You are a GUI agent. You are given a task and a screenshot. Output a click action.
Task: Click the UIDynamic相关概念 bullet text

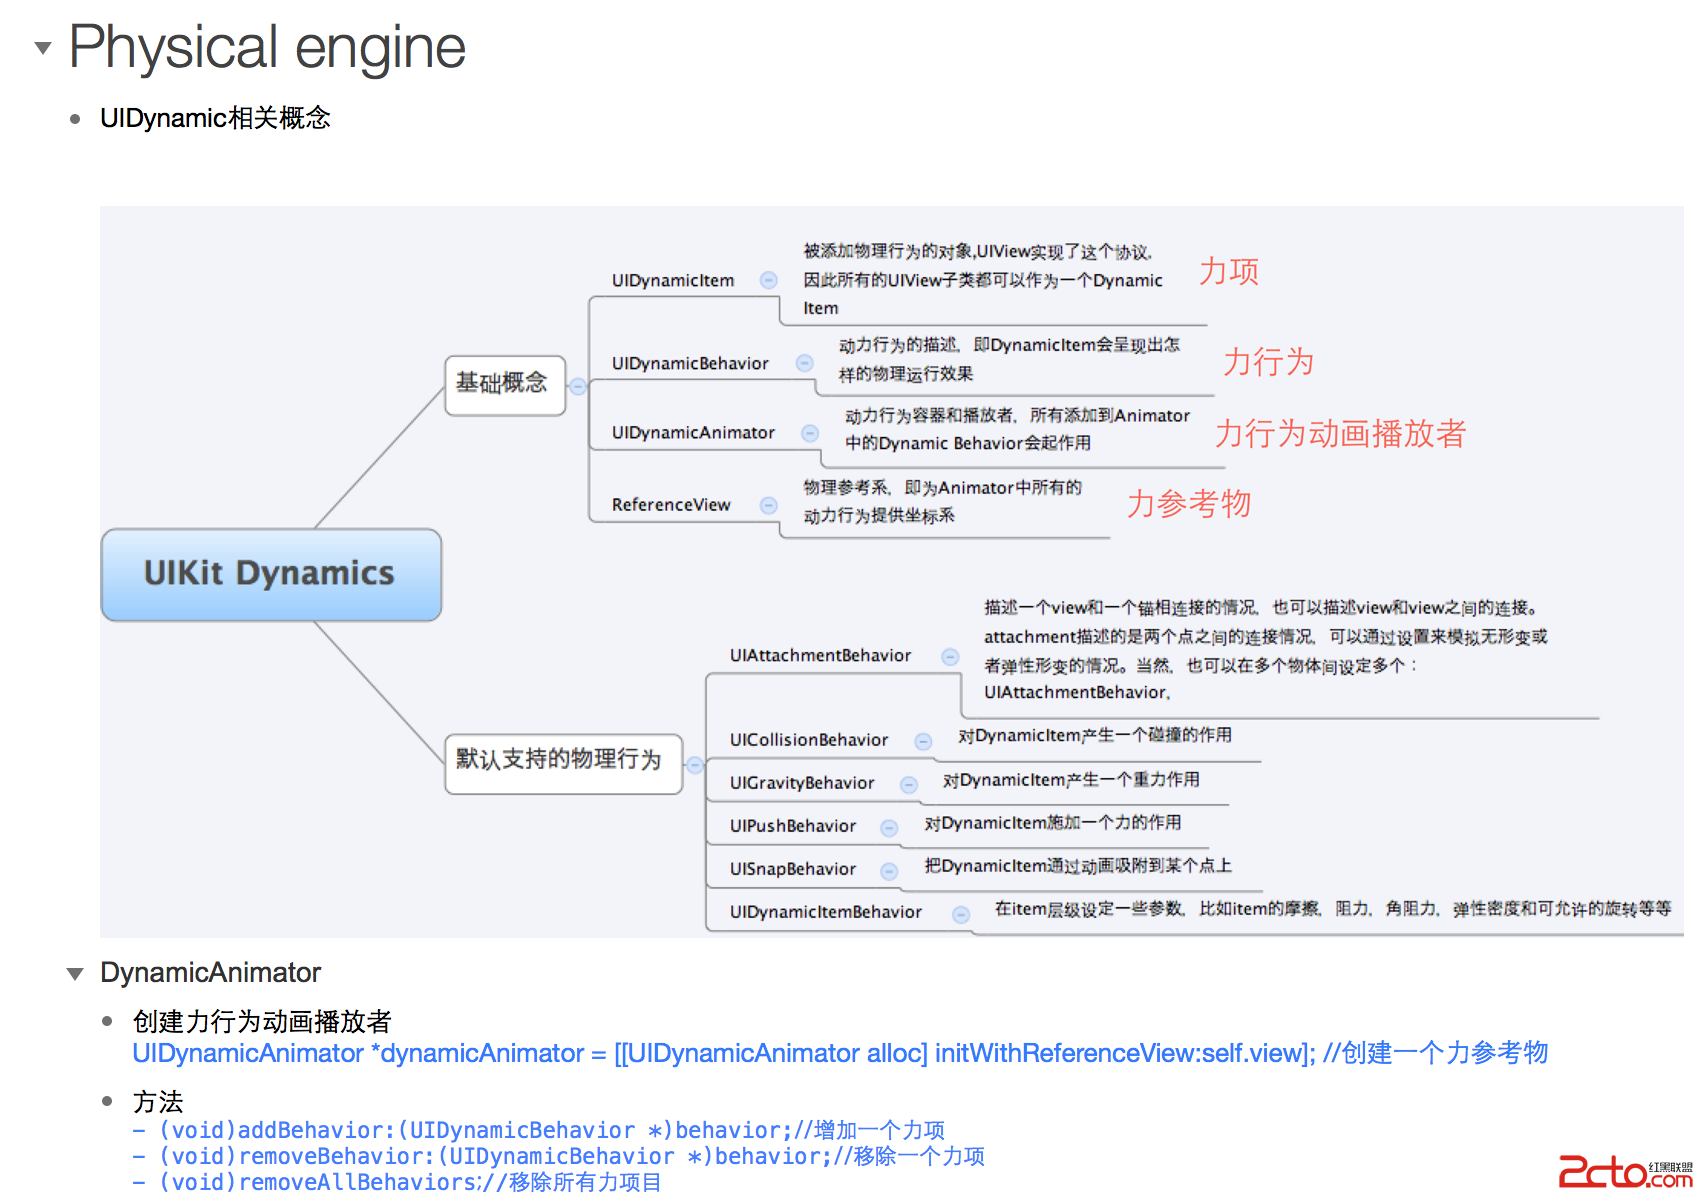(215, 118)
